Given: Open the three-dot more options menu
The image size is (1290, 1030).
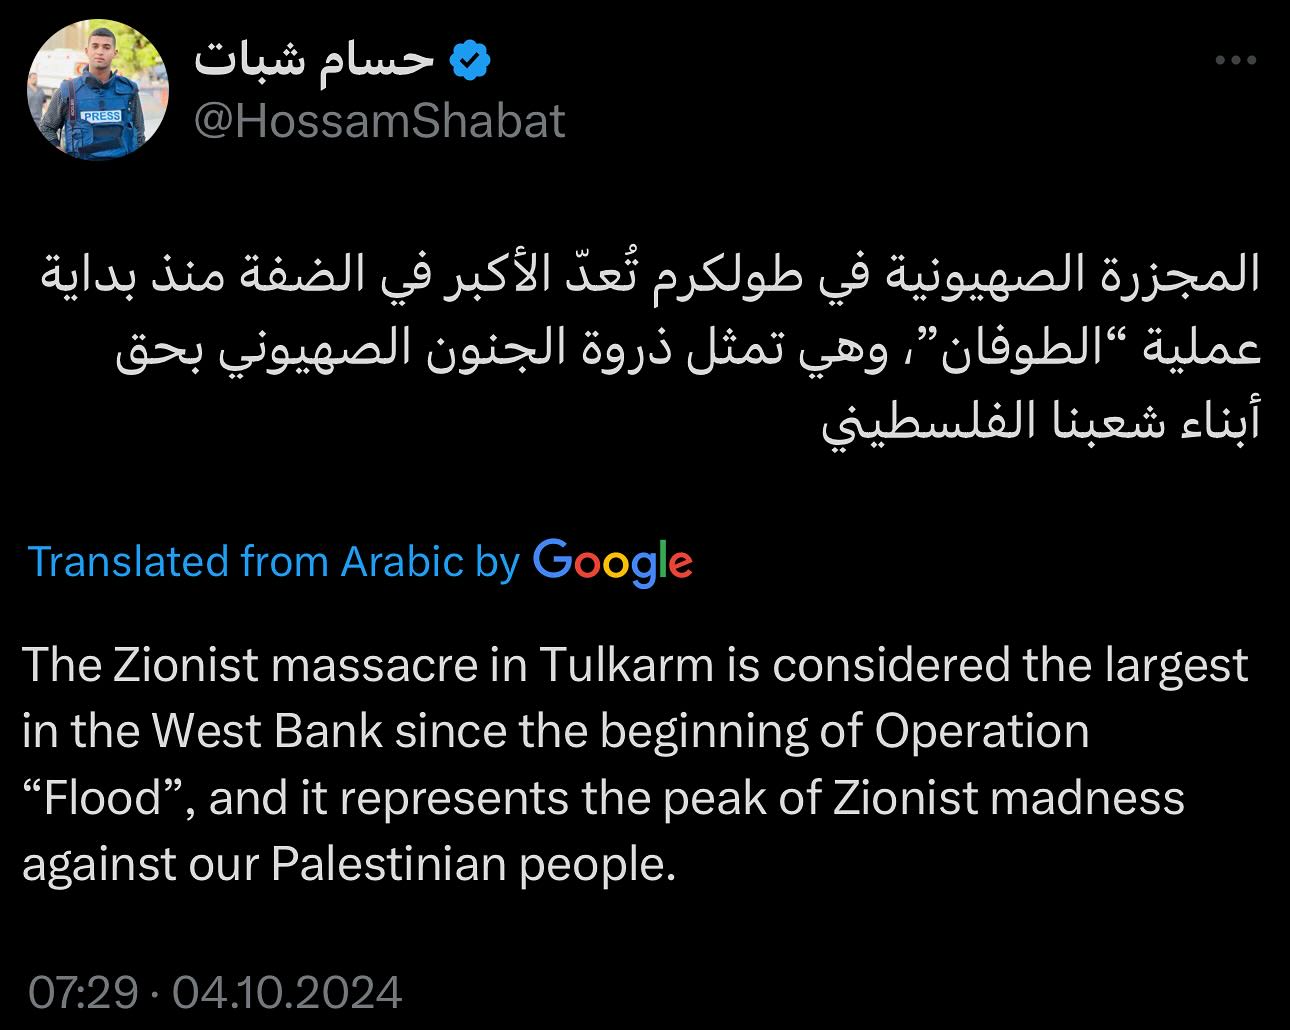Looking at the screenshot, I should (1235, 61).
